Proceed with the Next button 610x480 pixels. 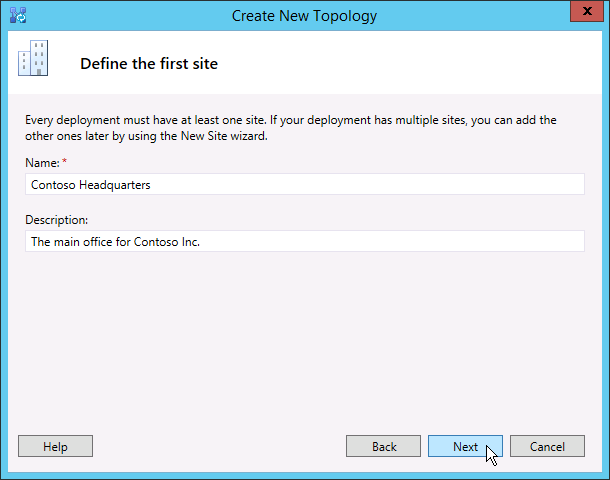pyautogui.click(x=465, y=446)
